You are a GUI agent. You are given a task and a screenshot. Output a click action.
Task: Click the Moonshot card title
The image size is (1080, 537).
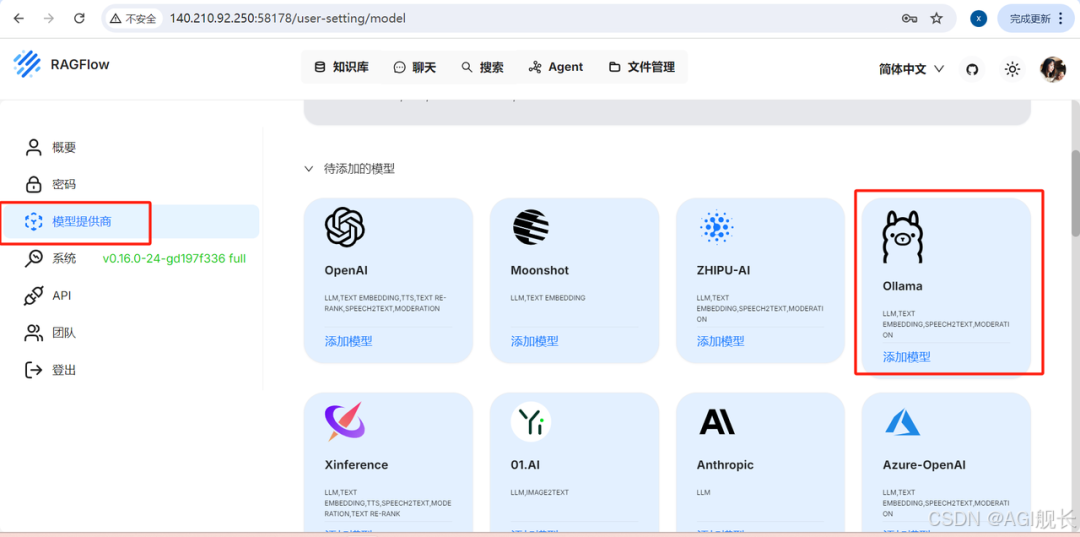[540, 271]
